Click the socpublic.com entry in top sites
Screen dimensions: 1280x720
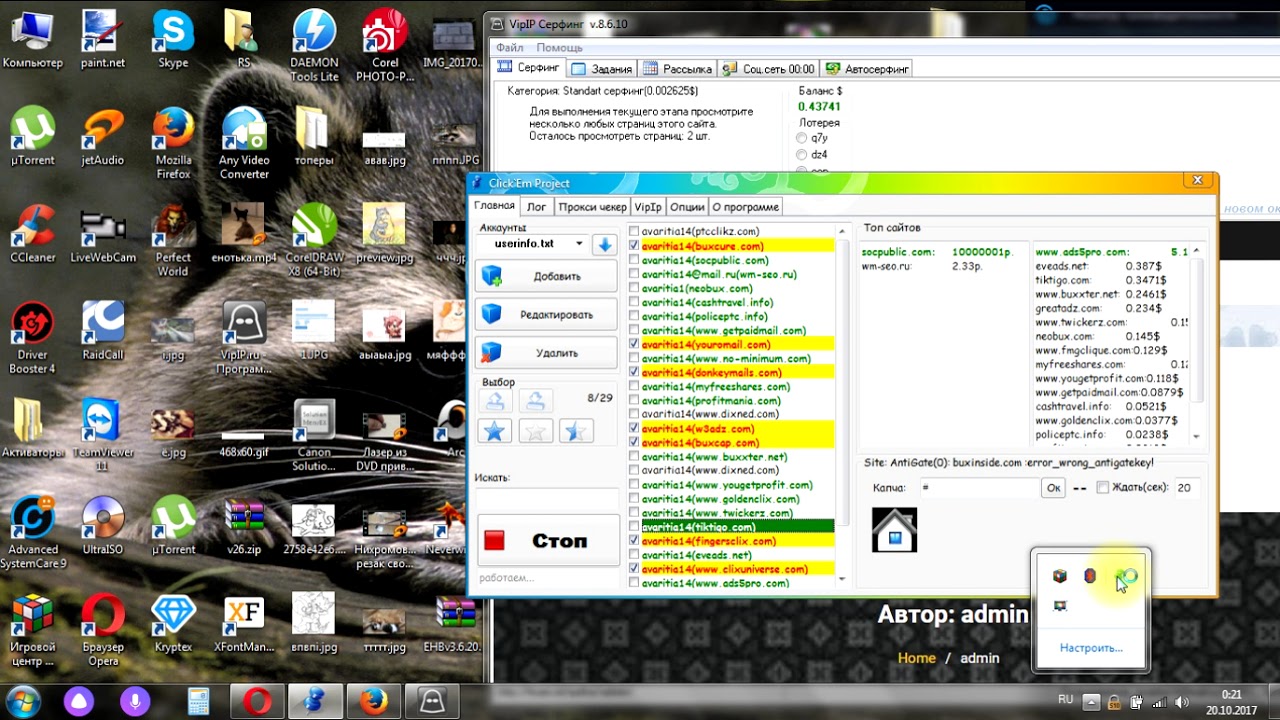pyautogui.click(x=897, y=252)
